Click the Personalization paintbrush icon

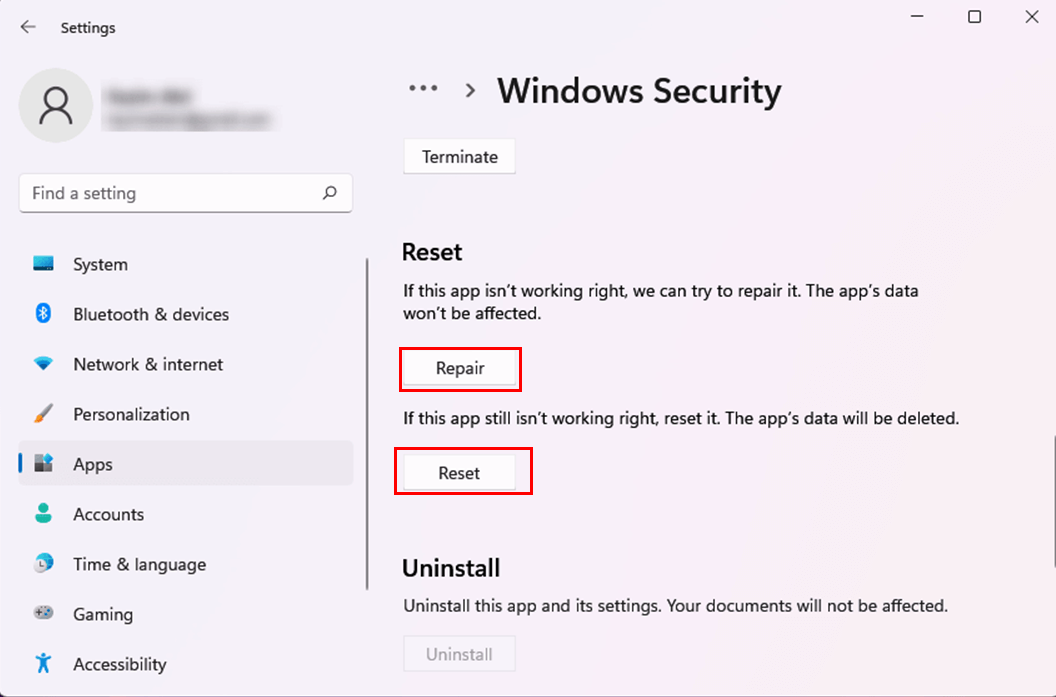coord(43,414)
